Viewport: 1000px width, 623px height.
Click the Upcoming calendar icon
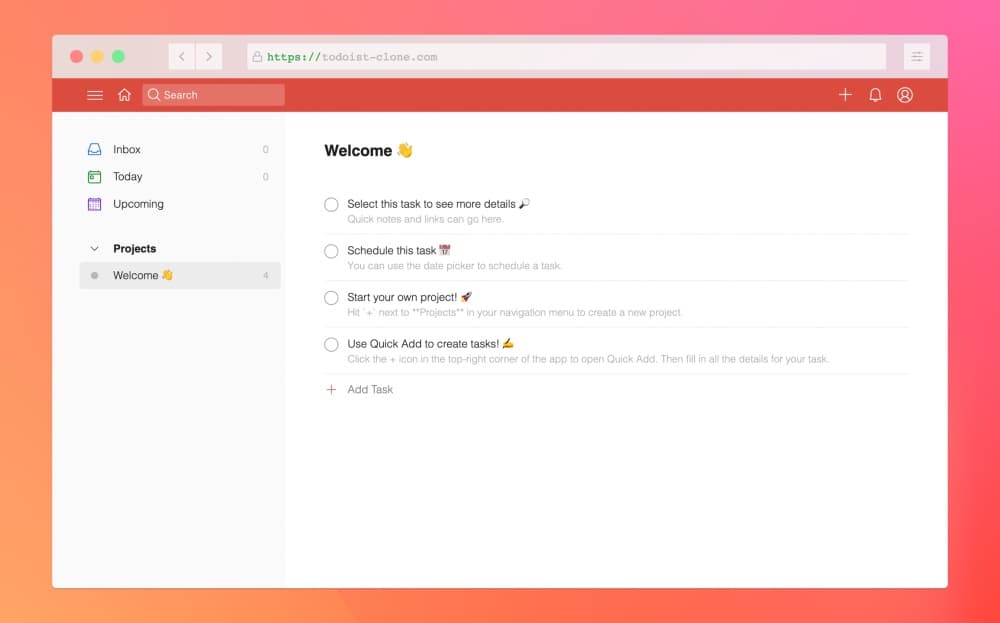point(94,203)
